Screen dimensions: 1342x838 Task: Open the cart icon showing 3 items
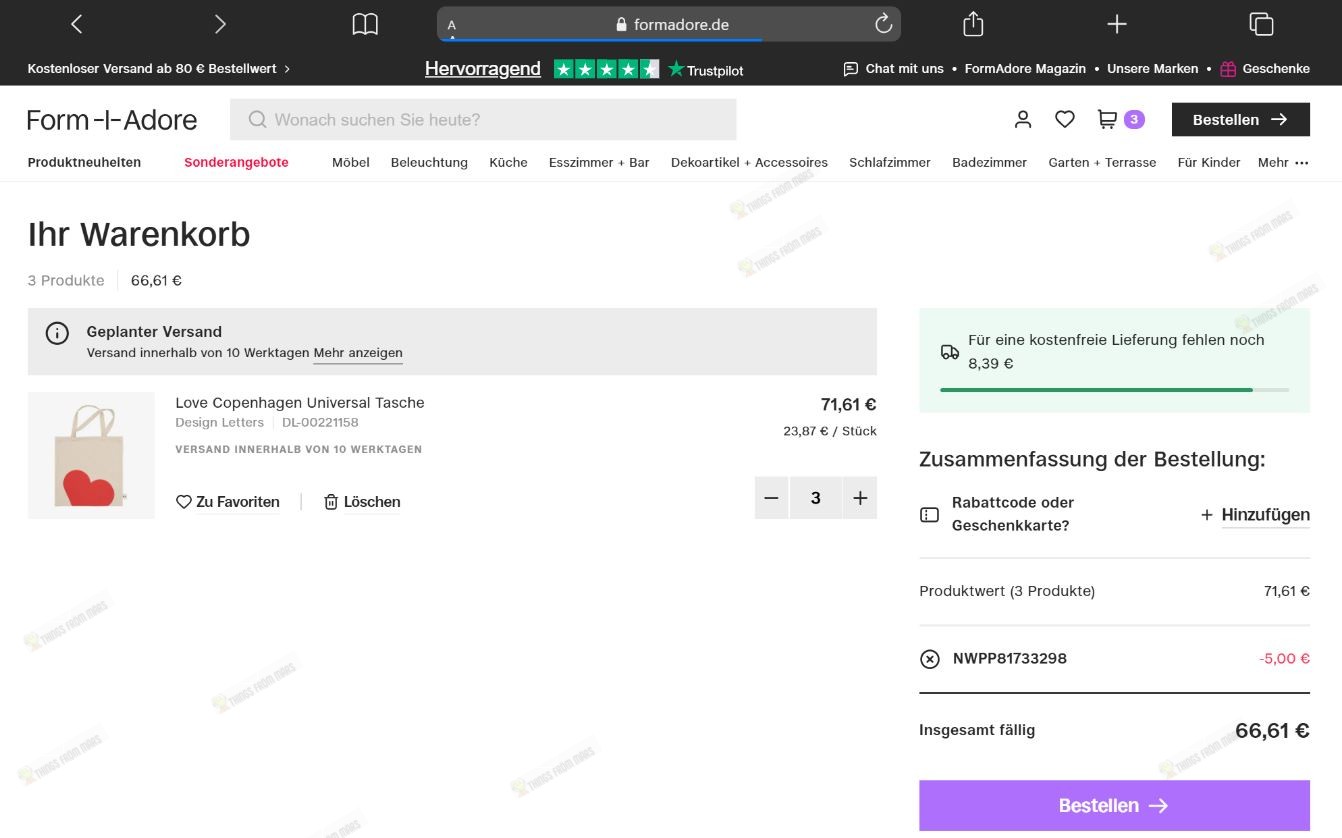[x=1120, y=120]
